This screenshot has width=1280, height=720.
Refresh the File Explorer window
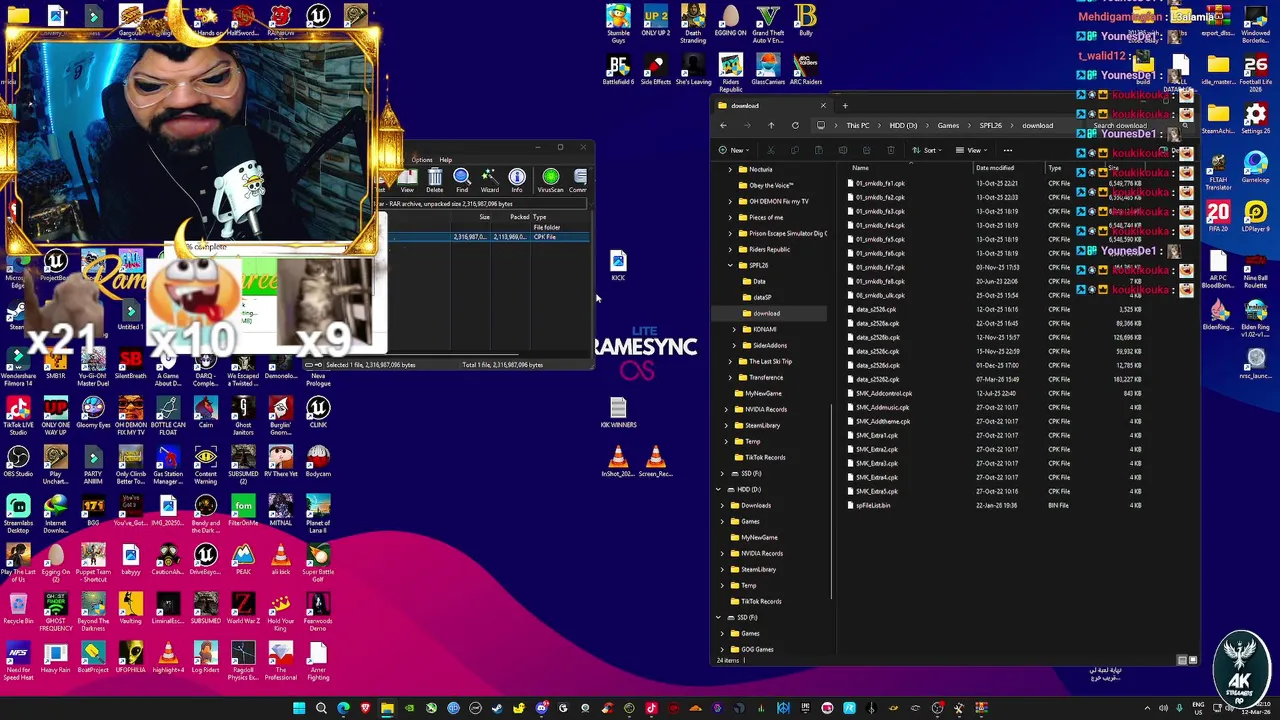click(x=795, y=126)
